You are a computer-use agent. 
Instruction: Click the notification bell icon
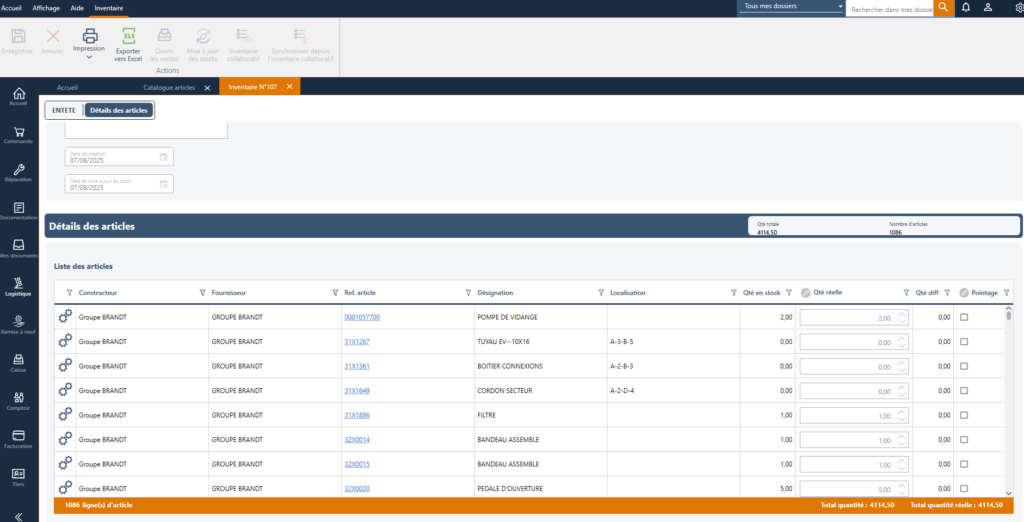point(966,7)
